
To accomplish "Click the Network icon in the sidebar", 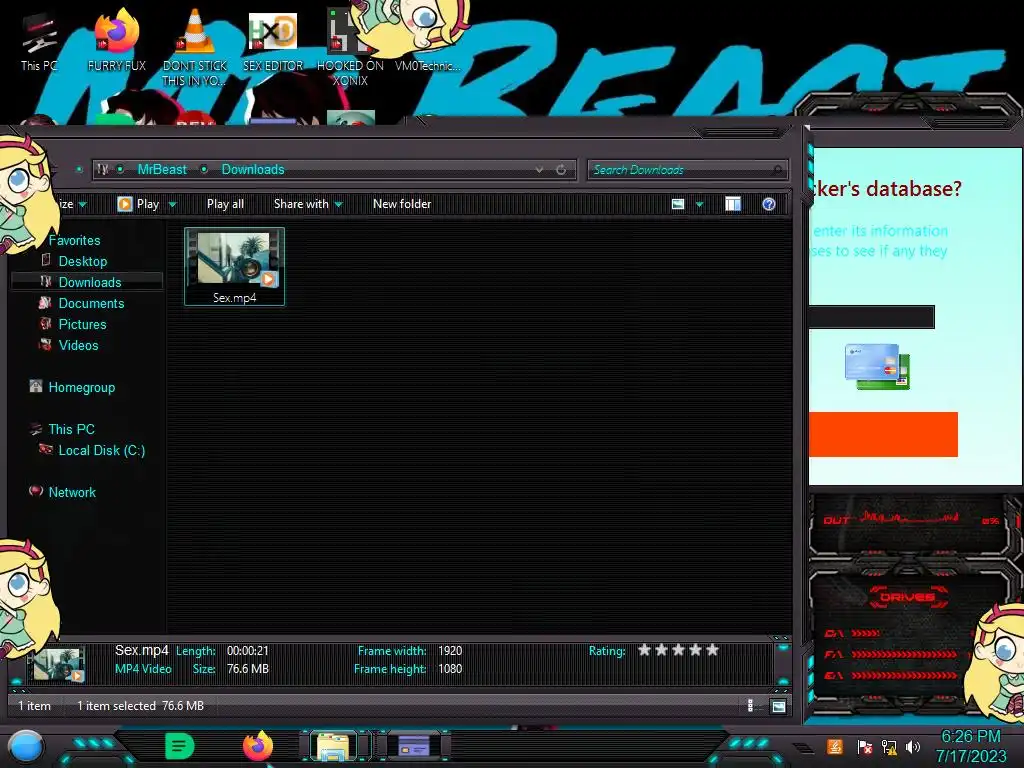I will click(x=36, y=490).
